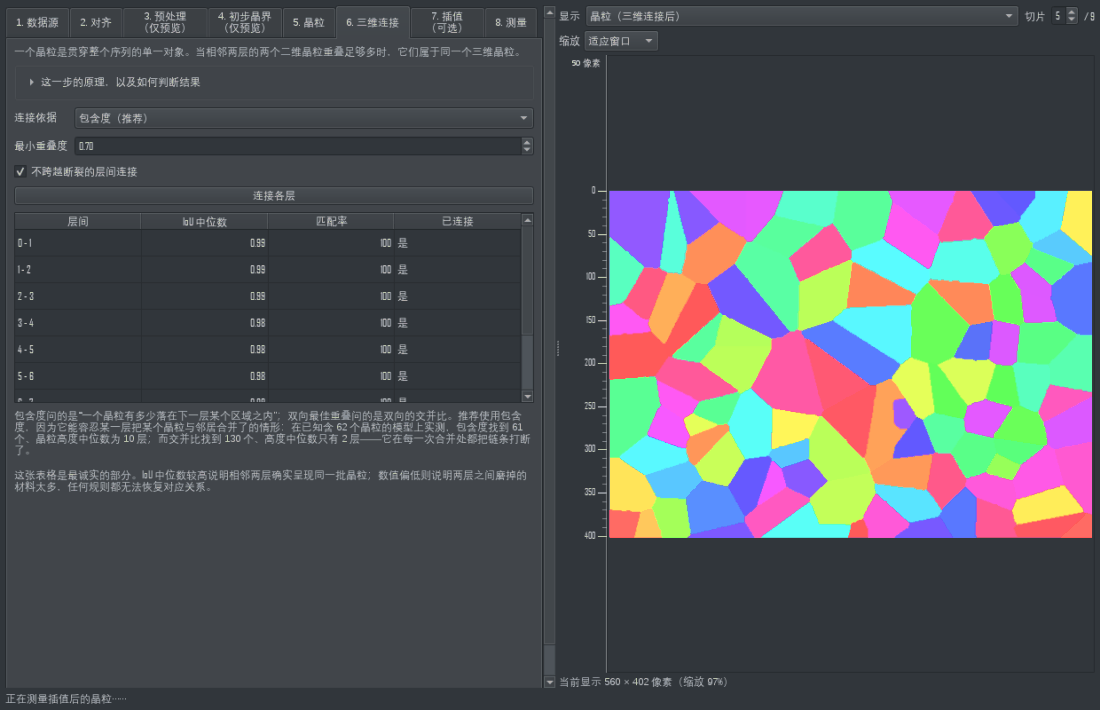Switch to the 8. 测量 tab
The height and width of the screenshot is (710, 1100).
[511, 22]
